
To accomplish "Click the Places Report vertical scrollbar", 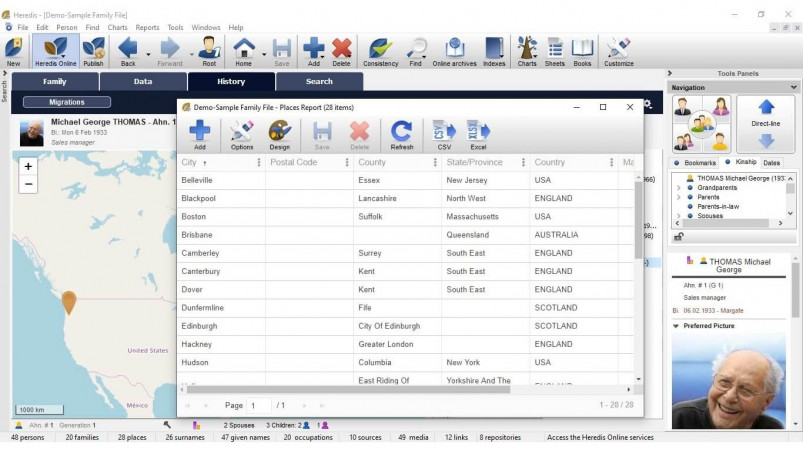I will (x=638, y=220).
